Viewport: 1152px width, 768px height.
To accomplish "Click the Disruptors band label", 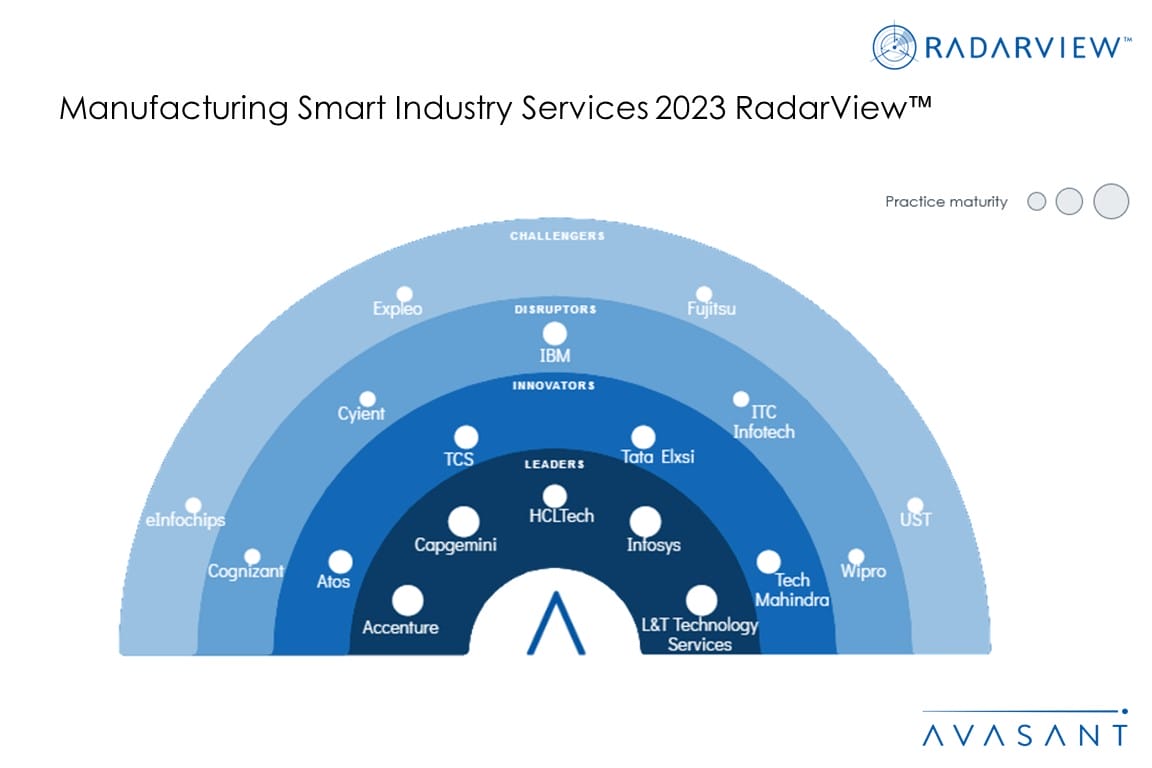I will coord(556,309).
